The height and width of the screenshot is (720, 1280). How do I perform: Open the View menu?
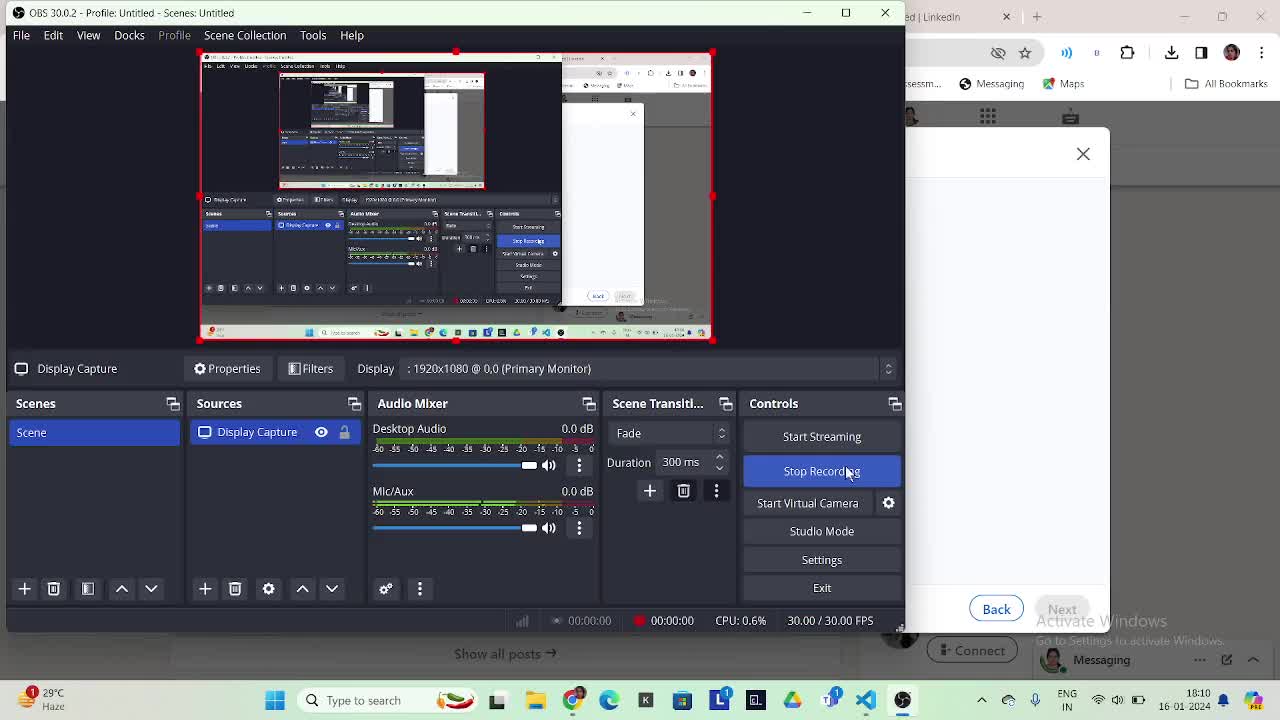(88, 35)
